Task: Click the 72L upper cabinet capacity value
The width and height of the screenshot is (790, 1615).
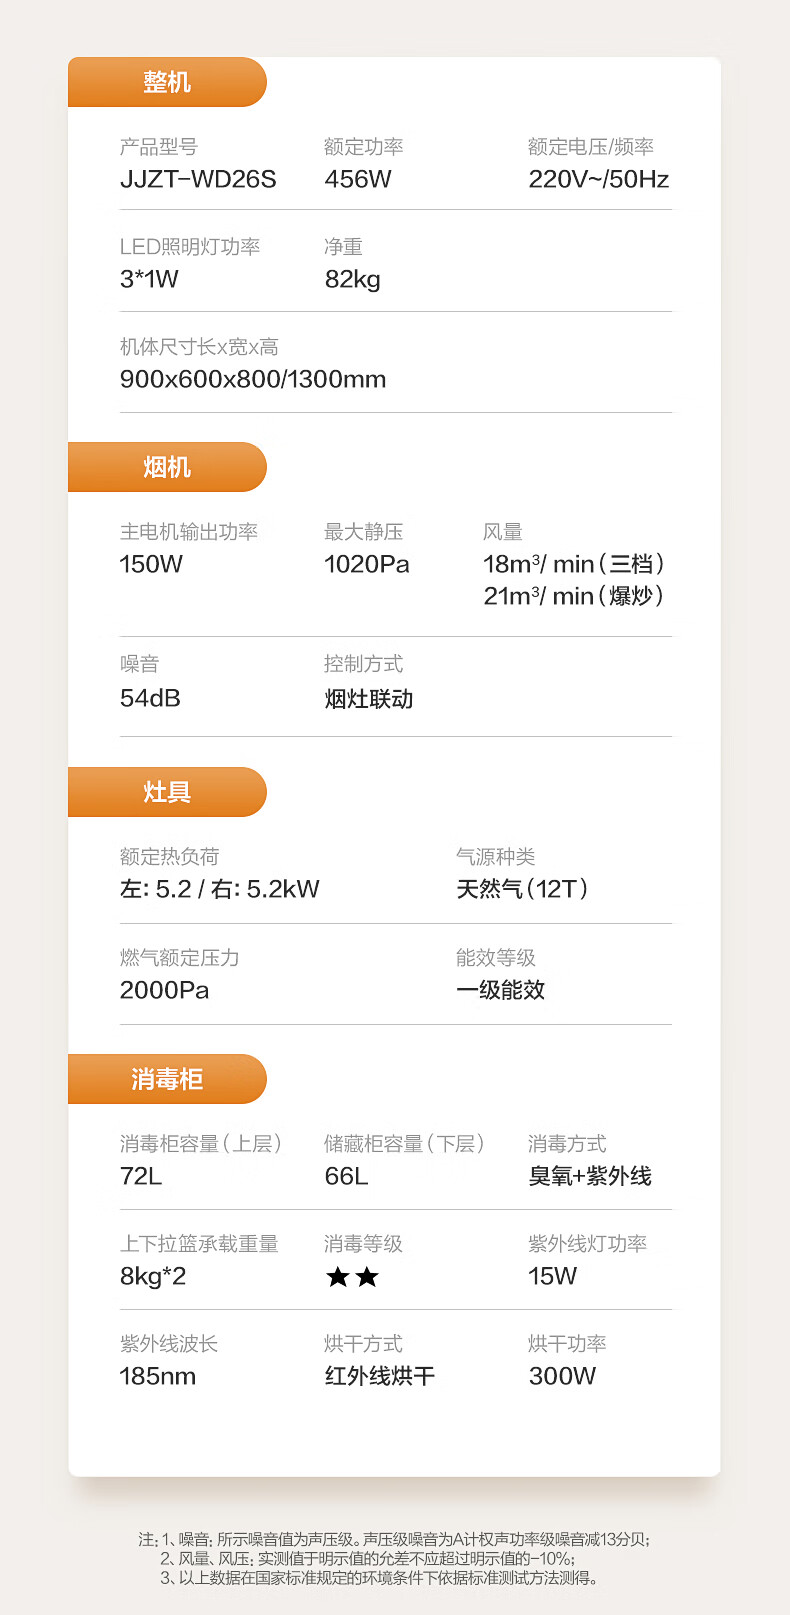Action: coord(141,1176)
